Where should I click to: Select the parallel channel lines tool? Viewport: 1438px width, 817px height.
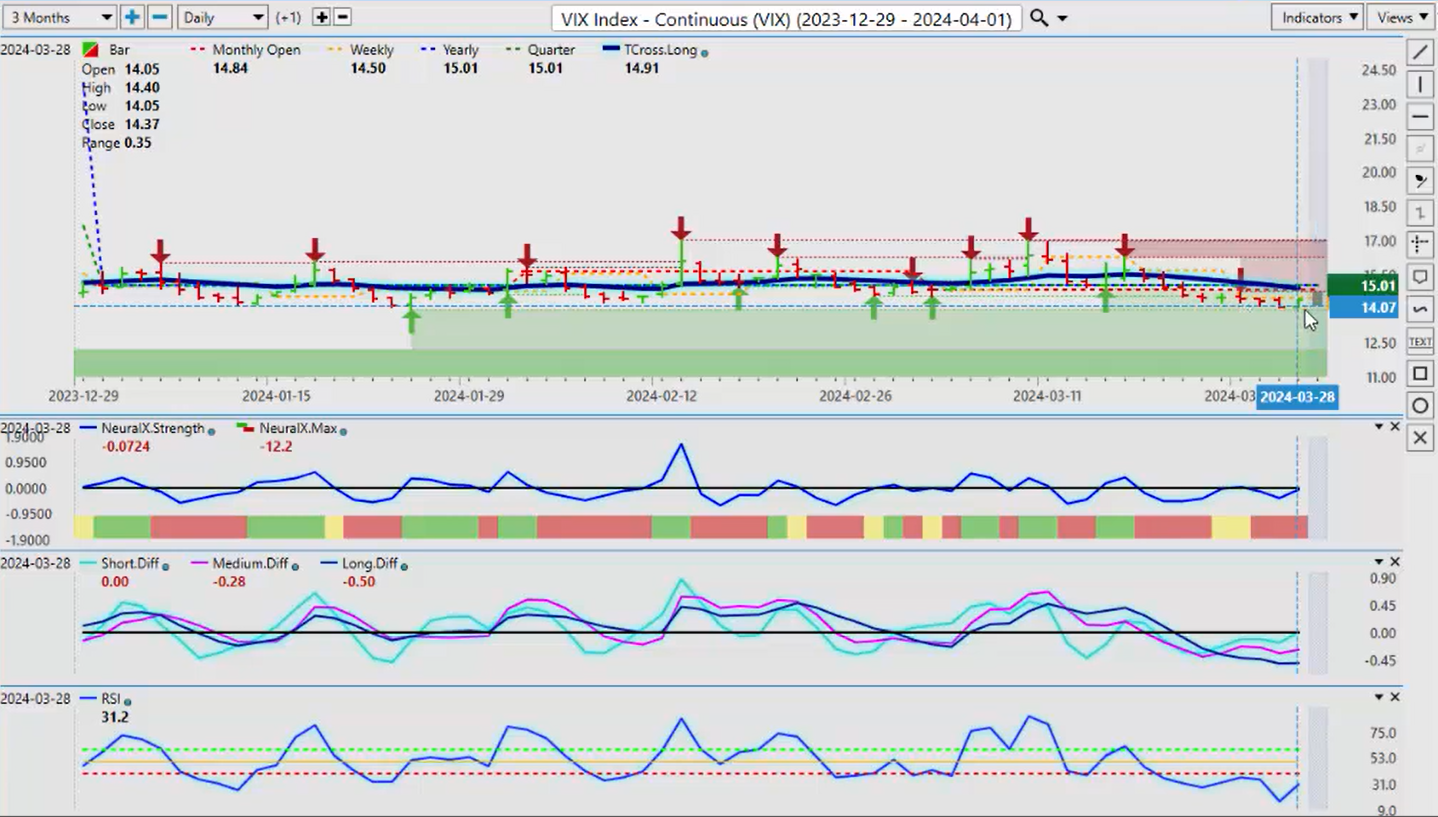click(x=1420, y=148)
